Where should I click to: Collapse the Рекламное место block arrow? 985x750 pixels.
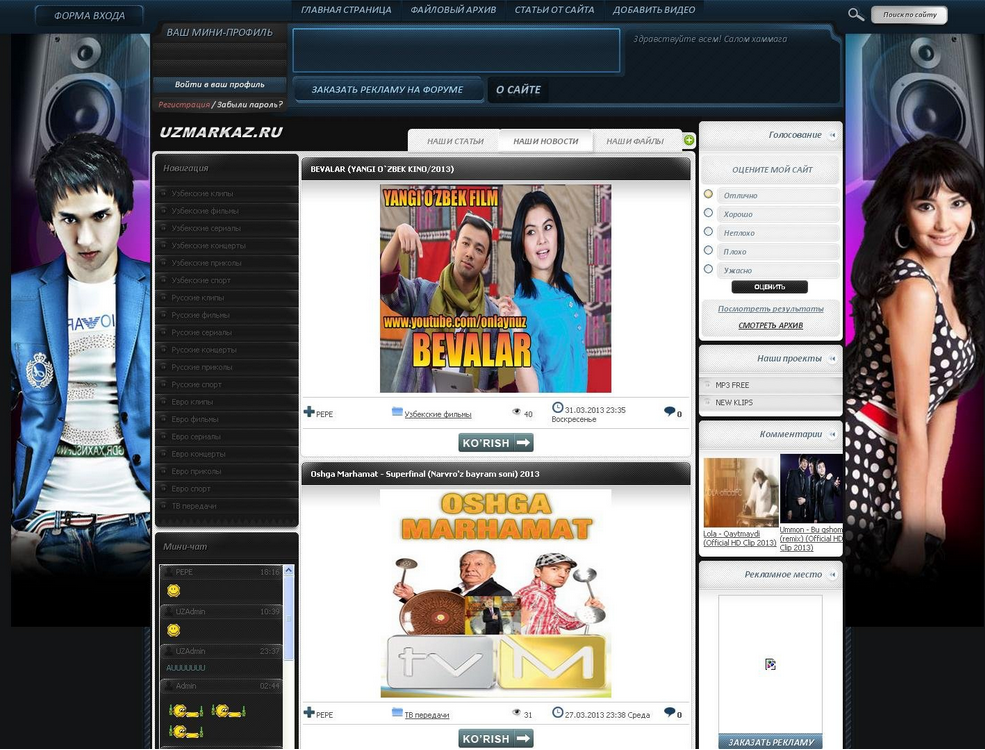832,574
